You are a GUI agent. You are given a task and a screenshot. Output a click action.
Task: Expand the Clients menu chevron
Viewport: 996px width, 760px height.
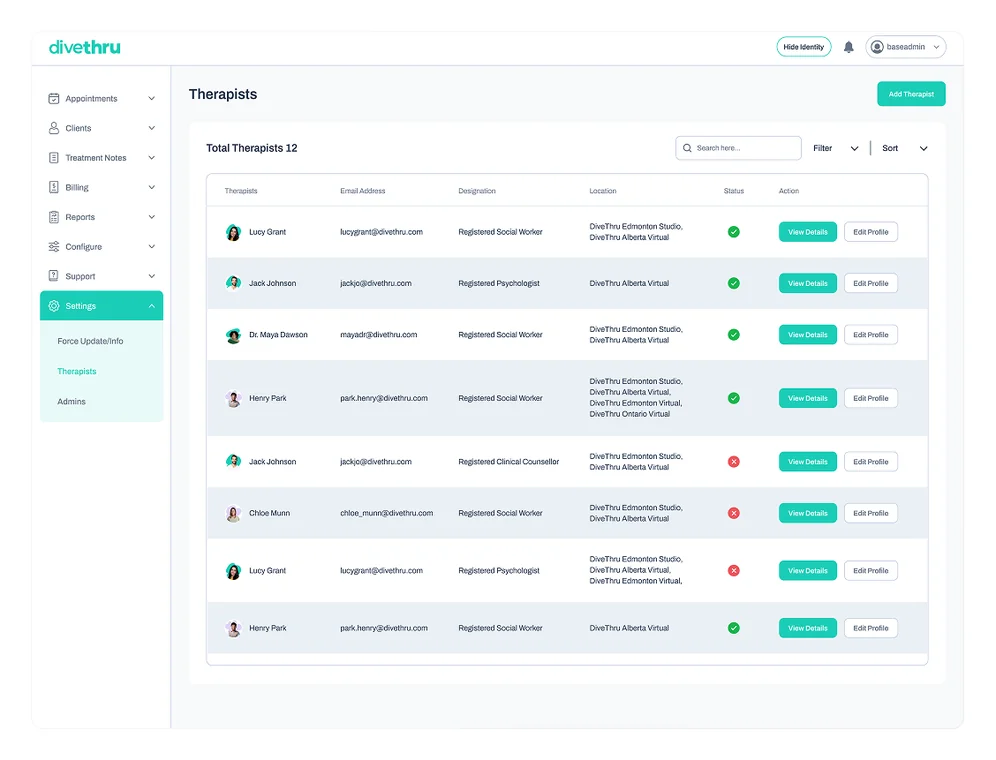coord(152,128)
